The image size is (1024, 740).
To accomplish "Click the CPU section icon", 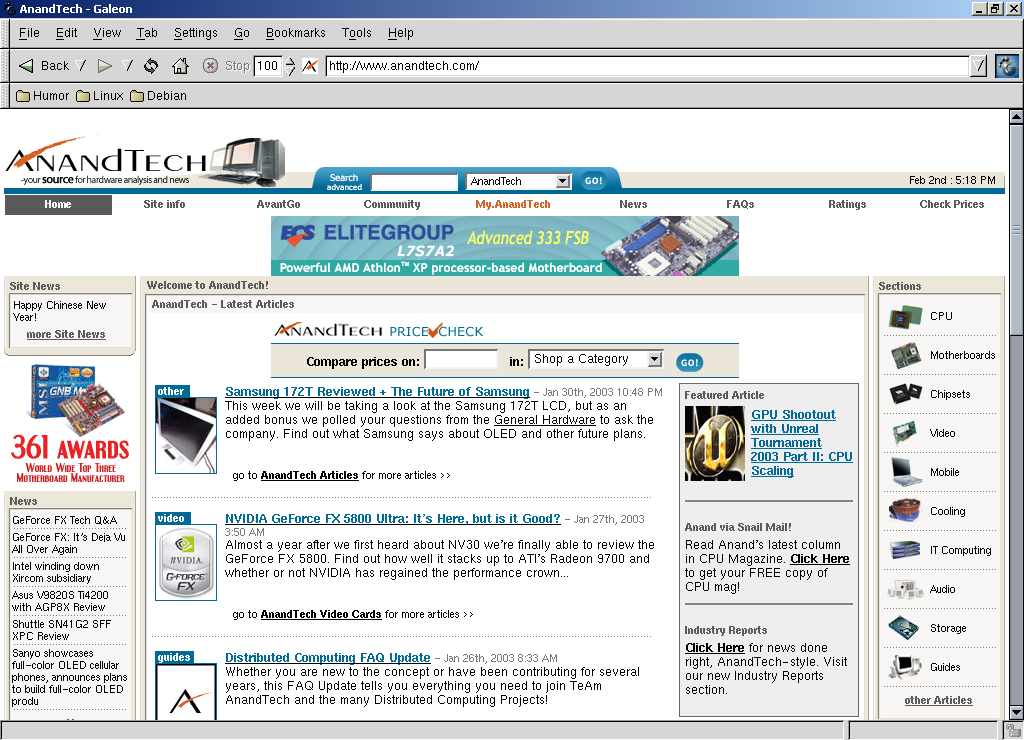I will click(905, 317).
